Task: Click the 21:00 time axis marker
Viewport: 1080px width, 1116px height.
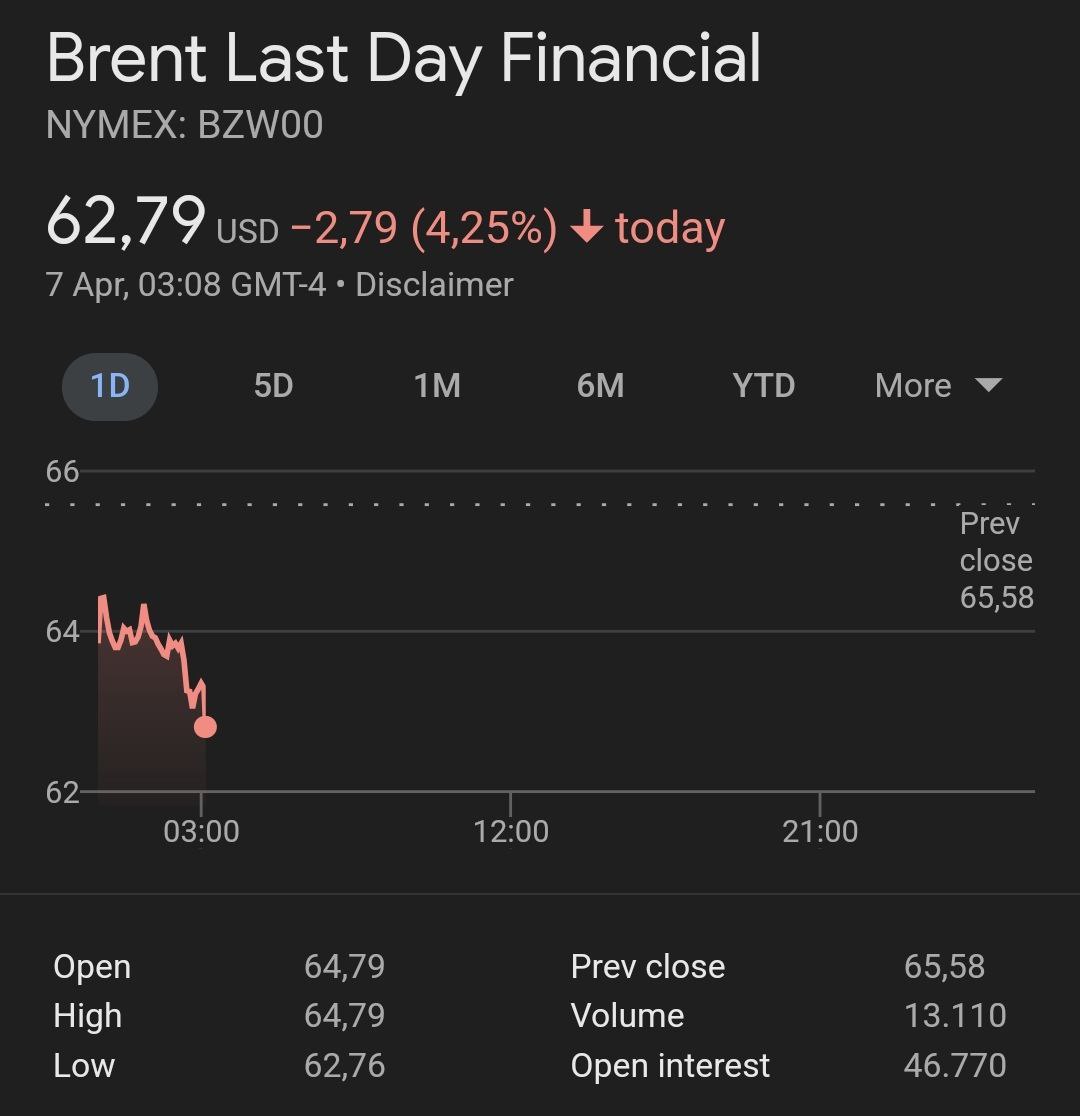Action: (820, 831)
